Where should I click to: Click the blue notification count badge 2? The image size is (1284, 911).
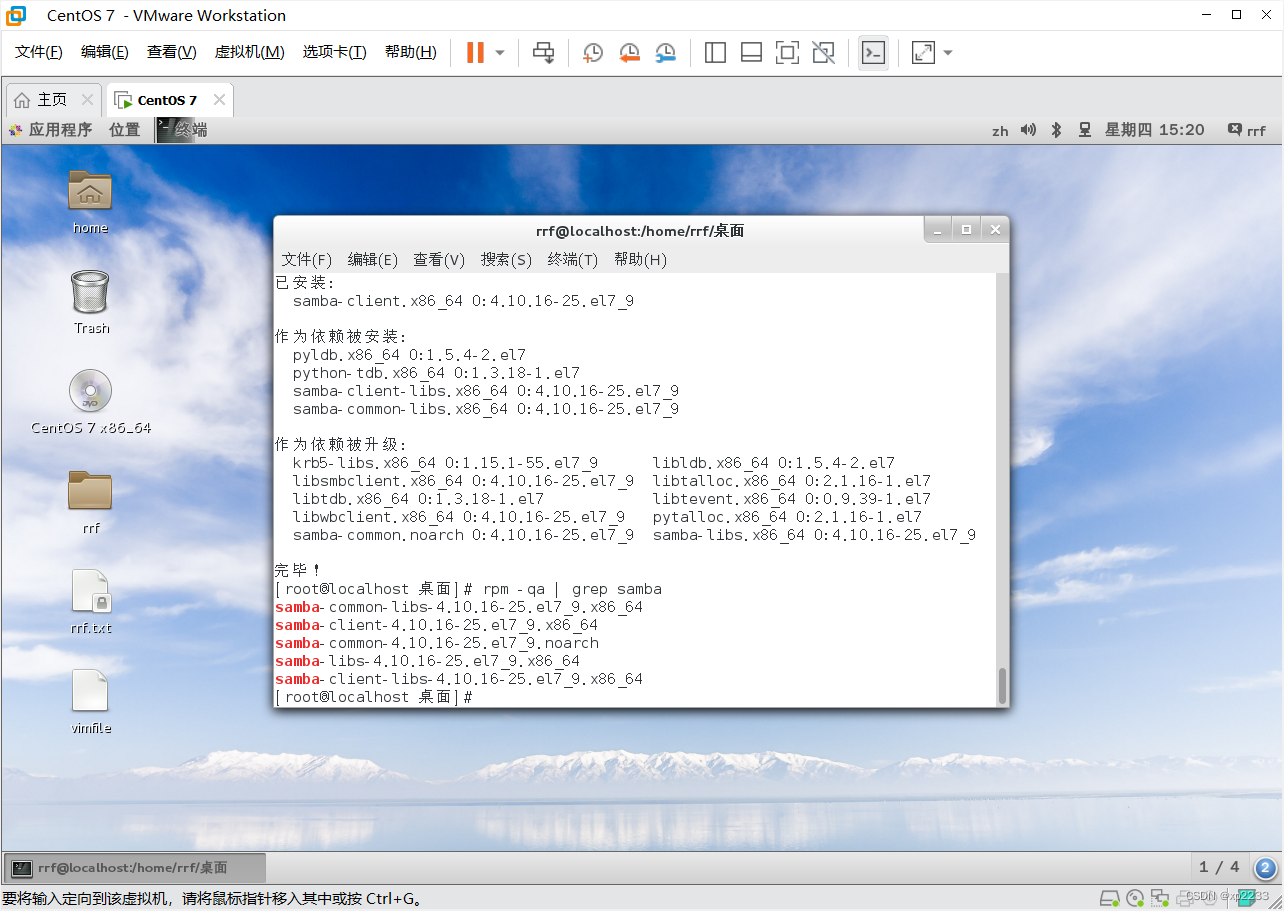coord(1265,867)
